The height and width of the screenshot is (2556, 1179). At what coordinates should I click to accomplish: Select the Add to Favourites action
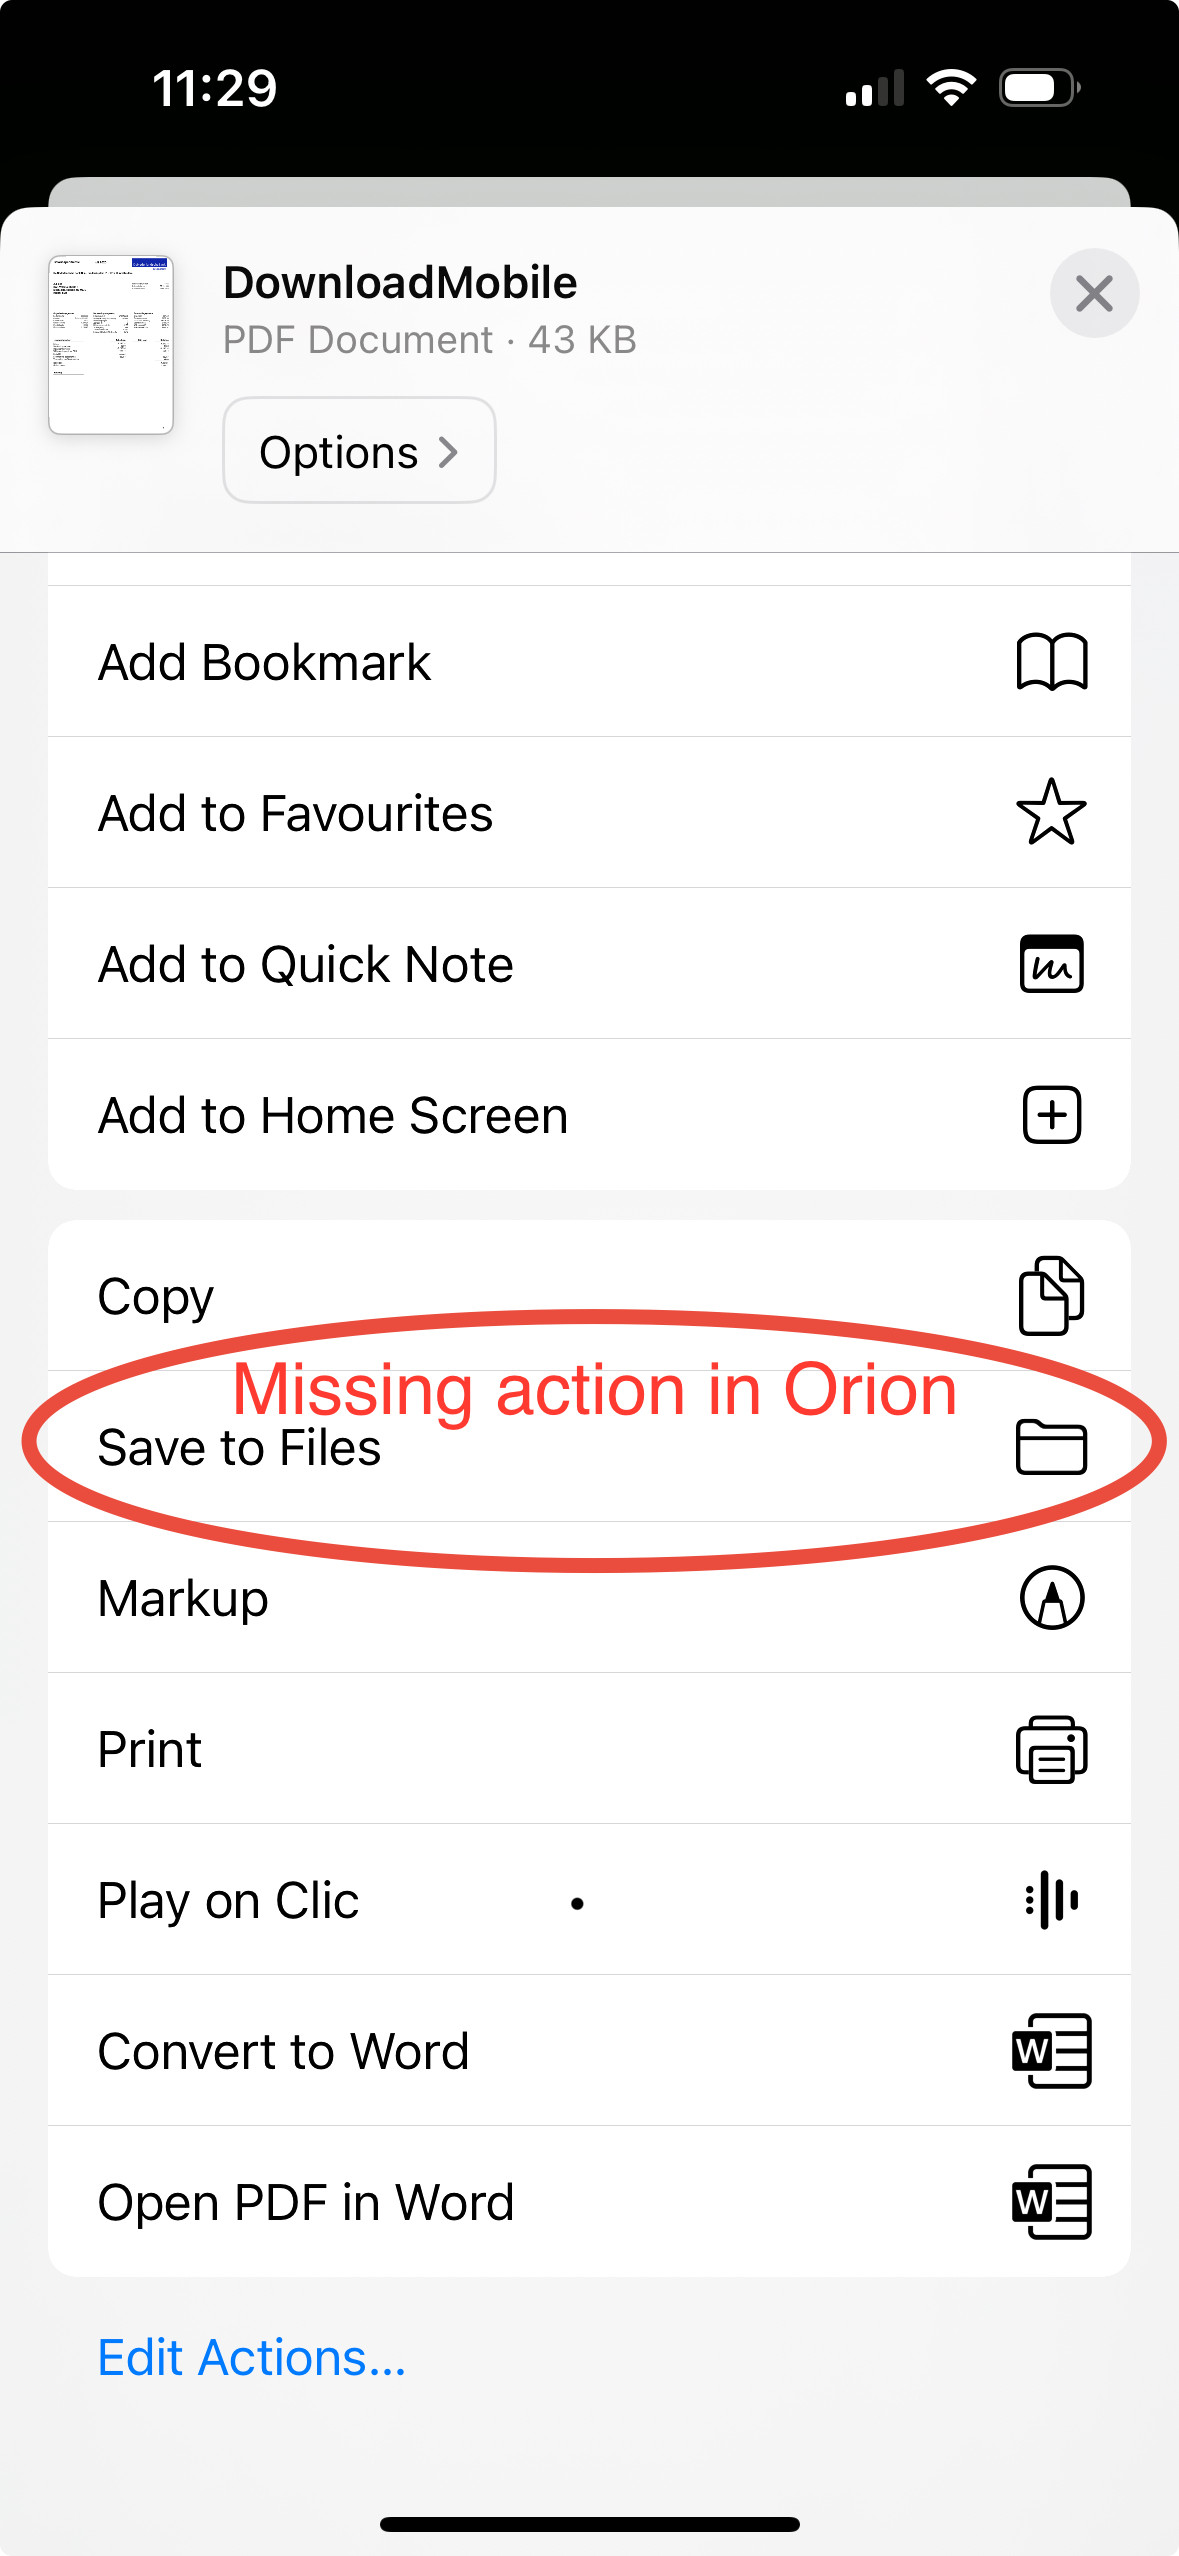(x=295, y=814)
